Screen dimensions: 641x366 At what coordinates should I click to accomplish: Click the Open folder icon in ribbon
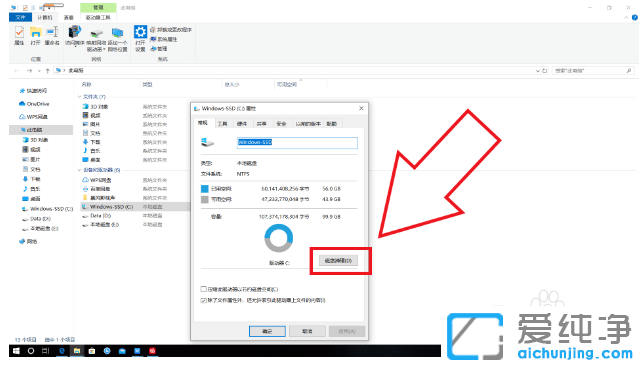click(36, 35)
